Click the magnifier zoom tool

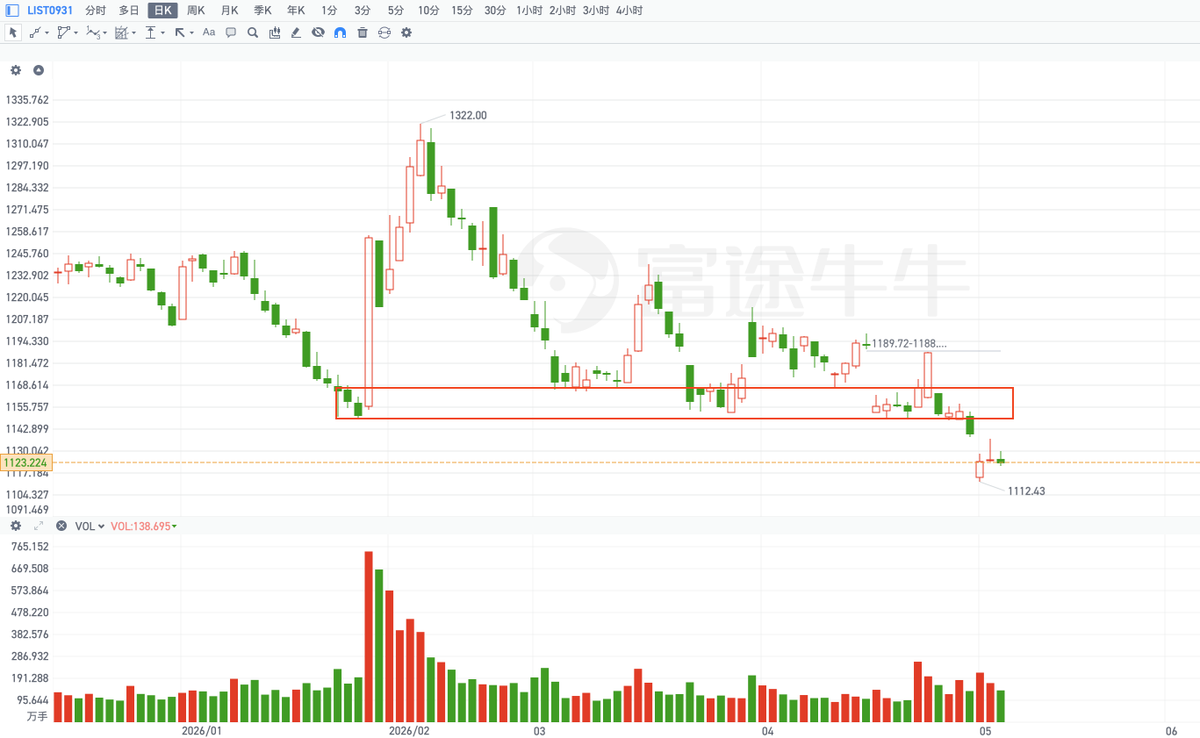point(252,32)
